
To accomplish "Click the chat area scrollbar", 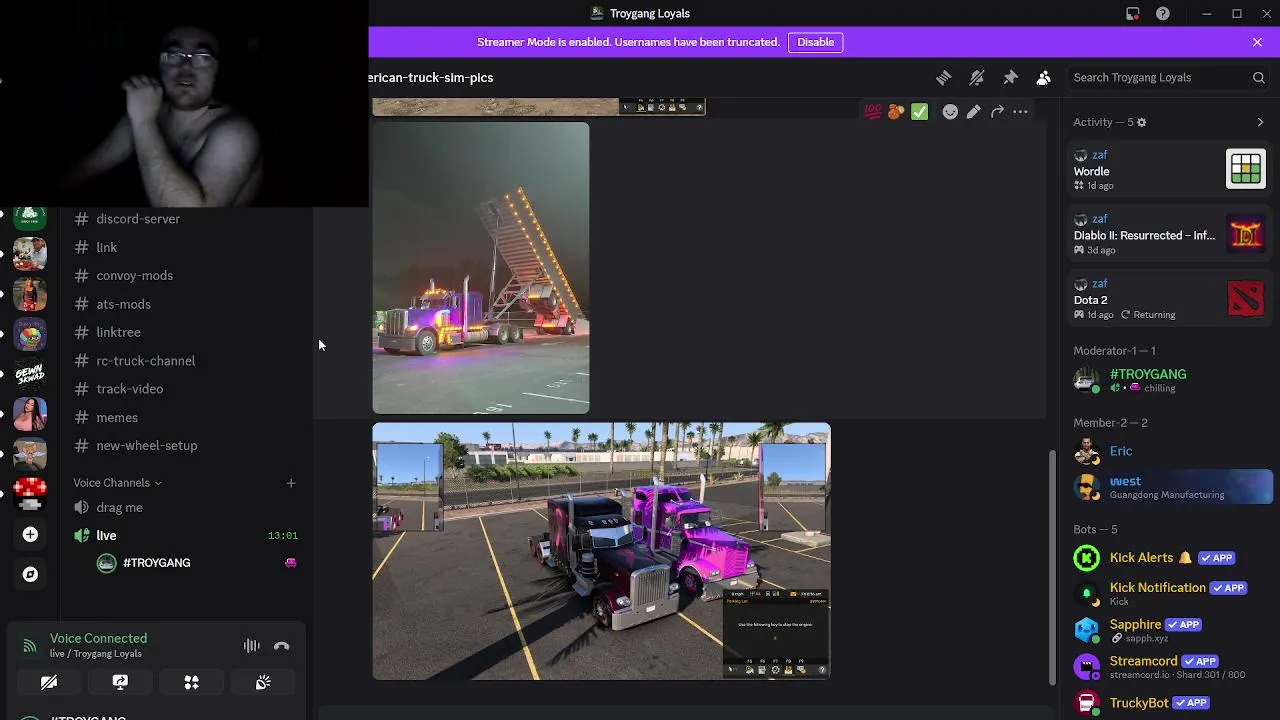I will point(1051,567).
